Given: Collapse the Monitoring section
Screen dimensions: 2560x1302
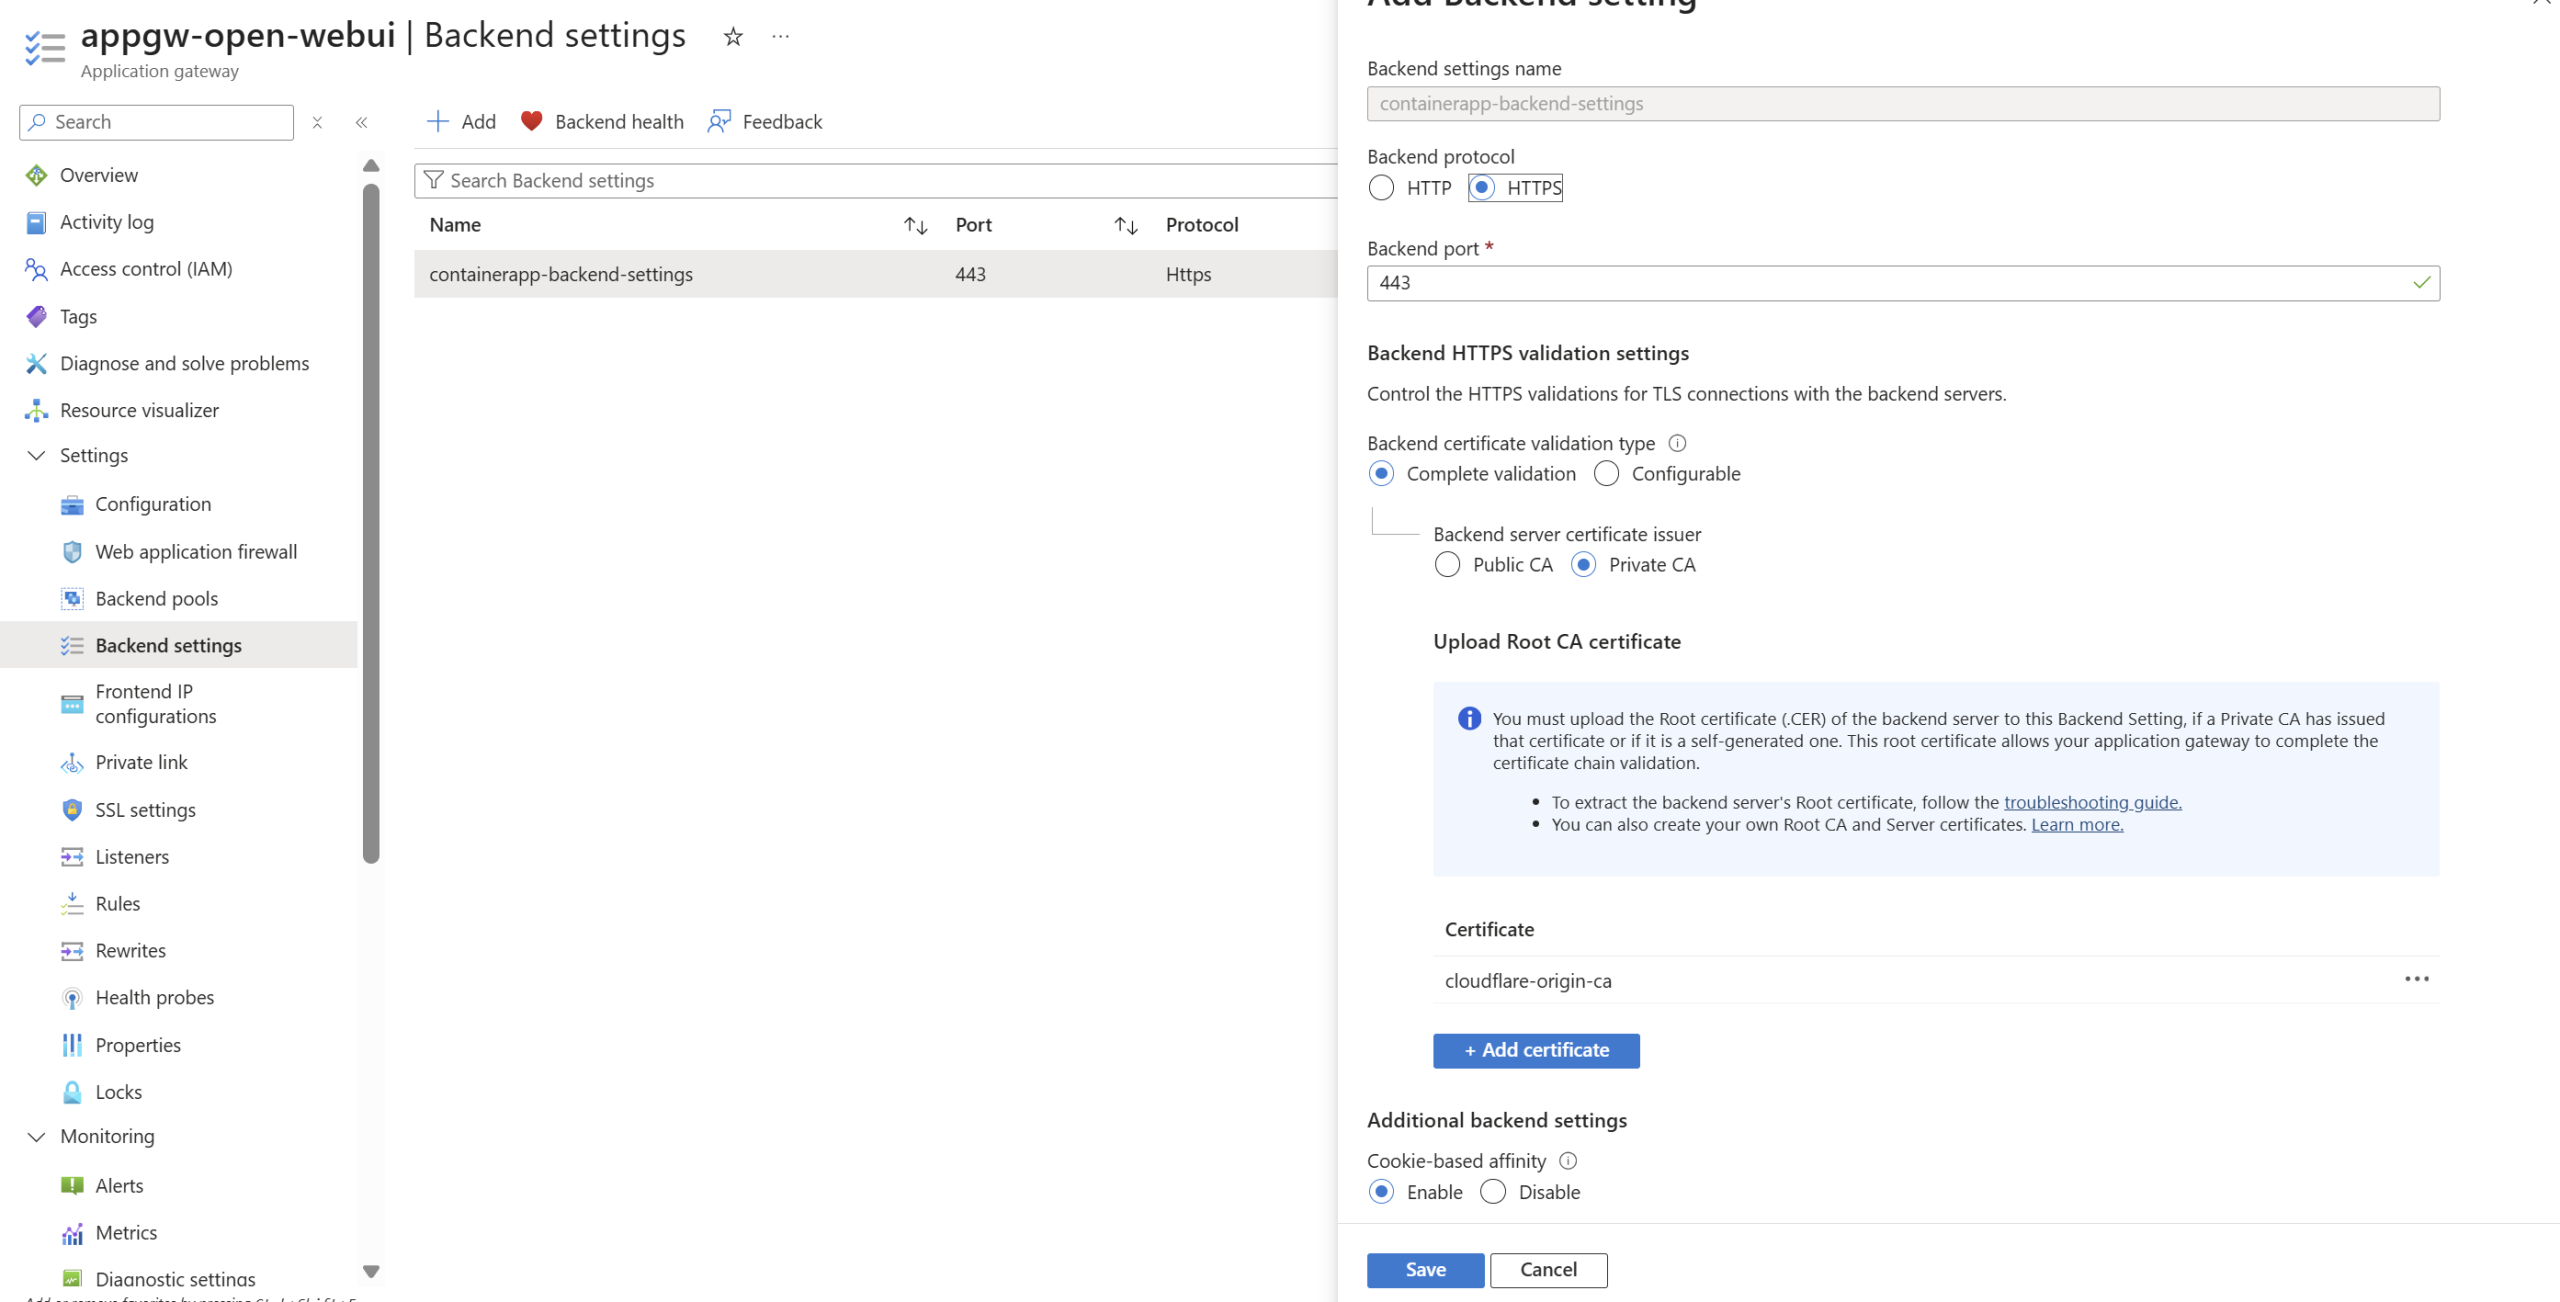Looking at the screenshot, I should (36, 1137).
